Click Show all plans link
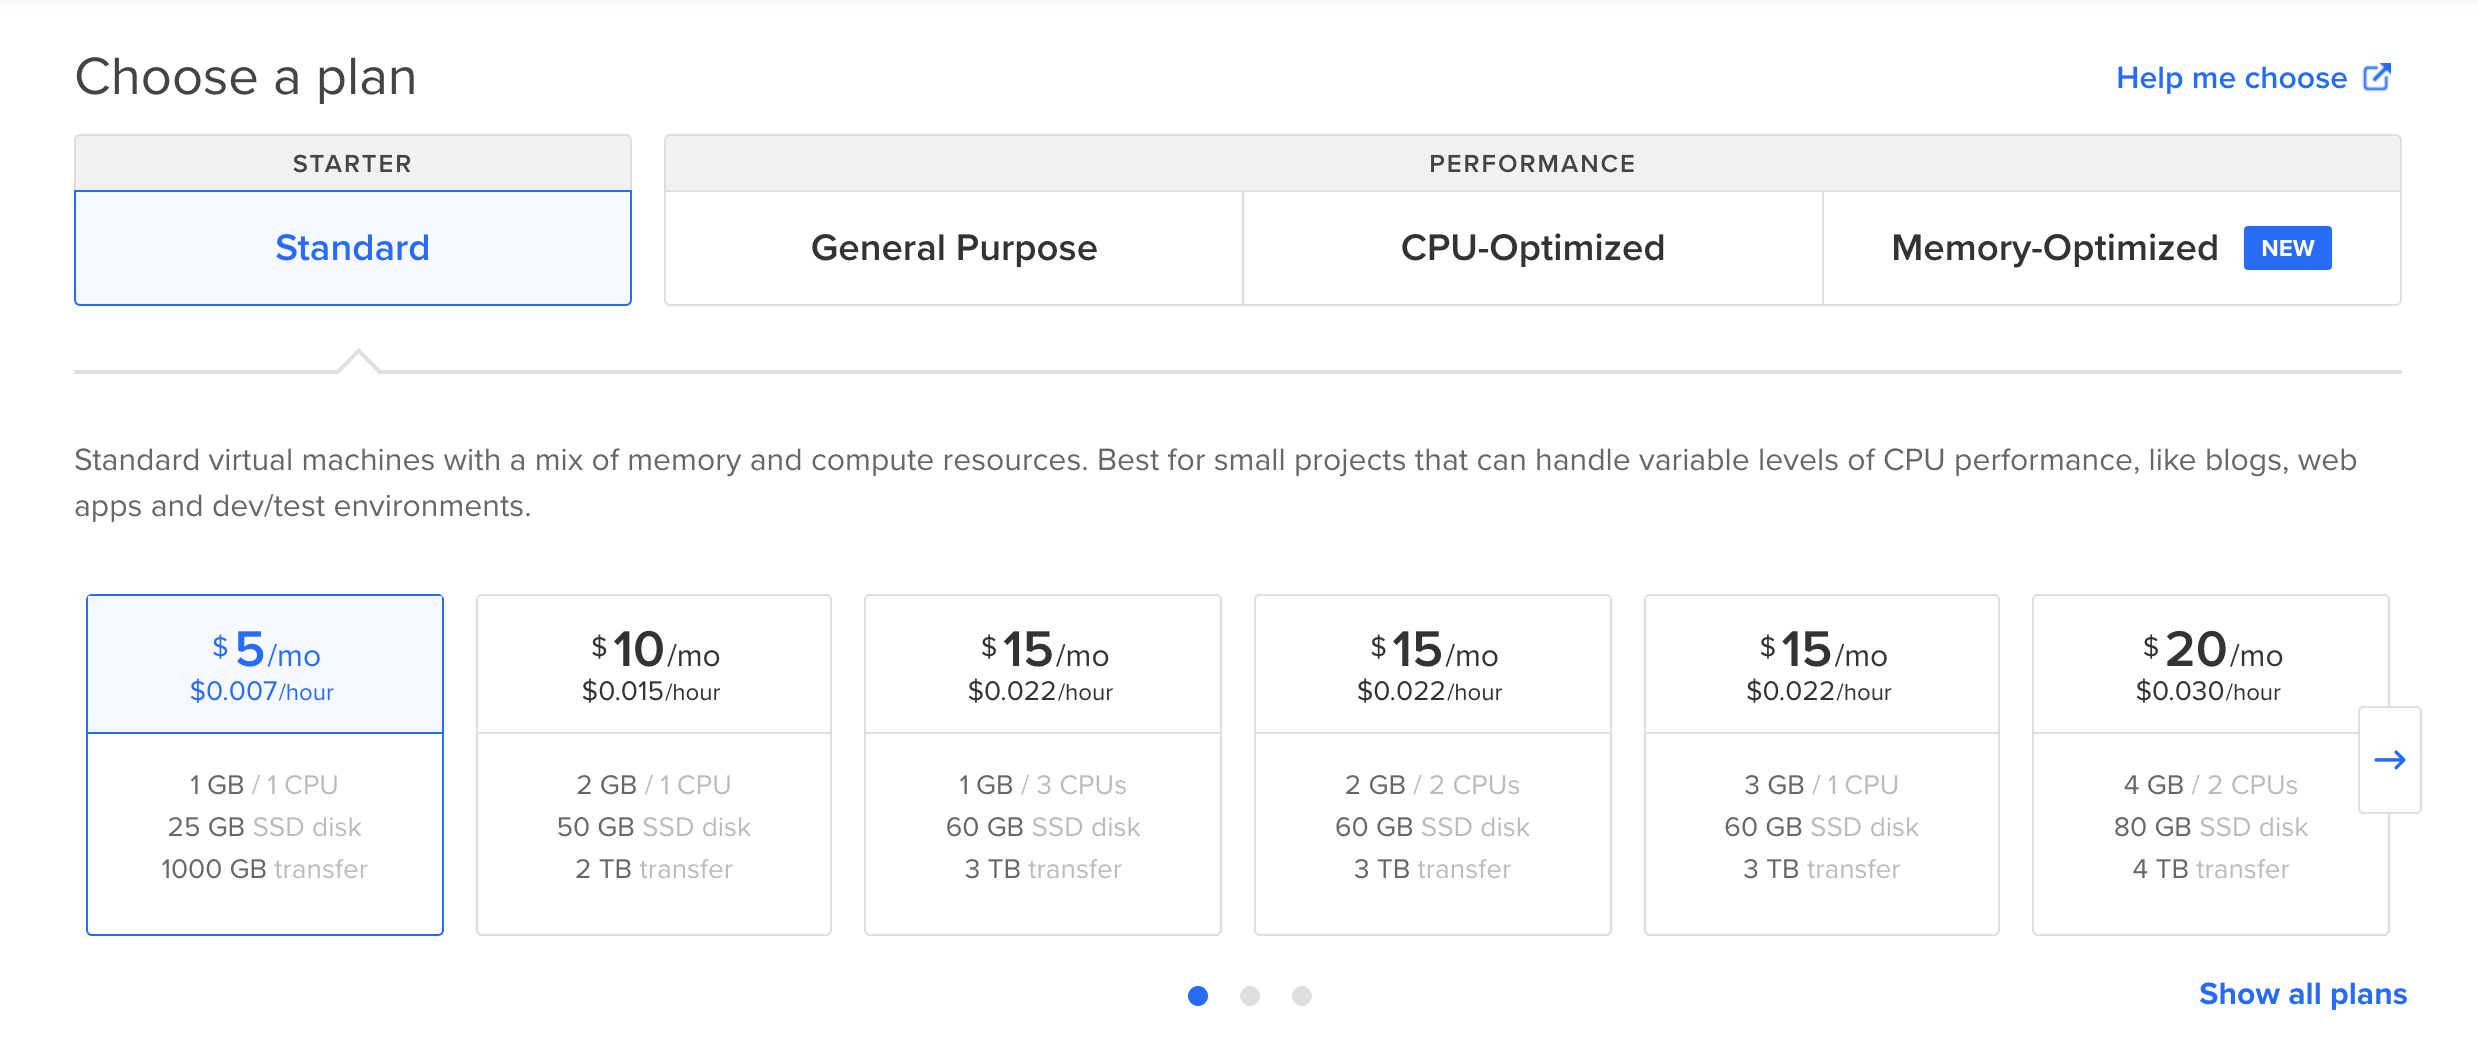Viewport: 2478px width, 1064px height. 2302,994
